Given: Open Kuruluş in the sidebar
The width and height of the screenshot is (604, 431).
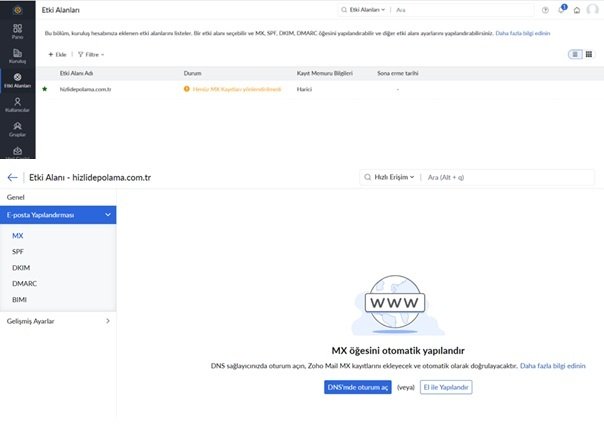Looking at the screenshot, I should point(17,56).
